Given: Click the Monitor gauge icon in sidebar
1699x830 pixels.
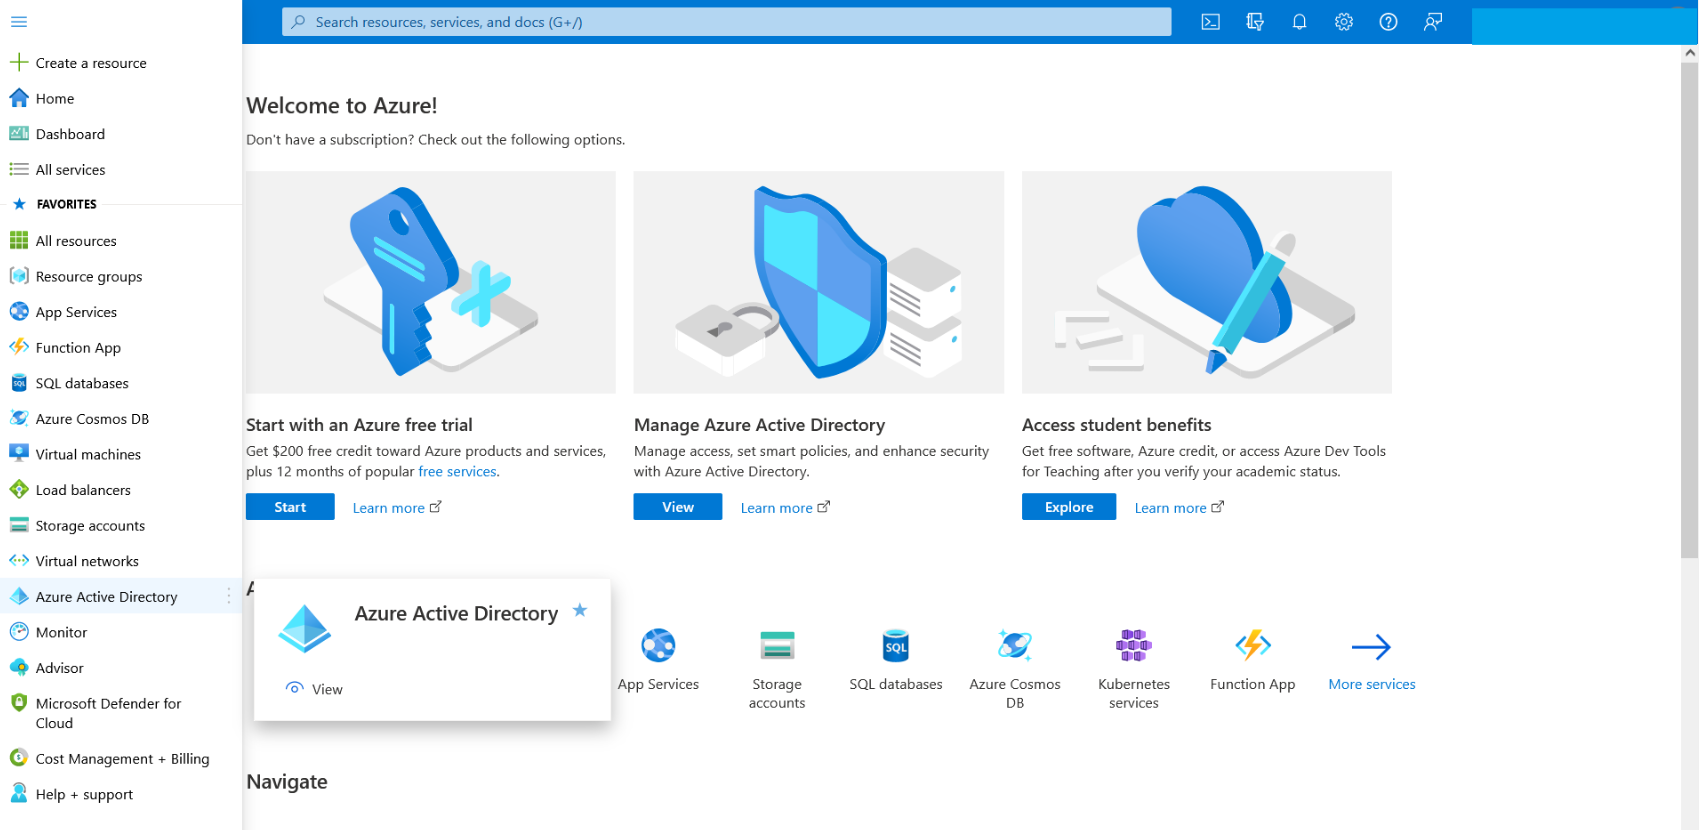Looking at the screenshot, I should [19, 632].
